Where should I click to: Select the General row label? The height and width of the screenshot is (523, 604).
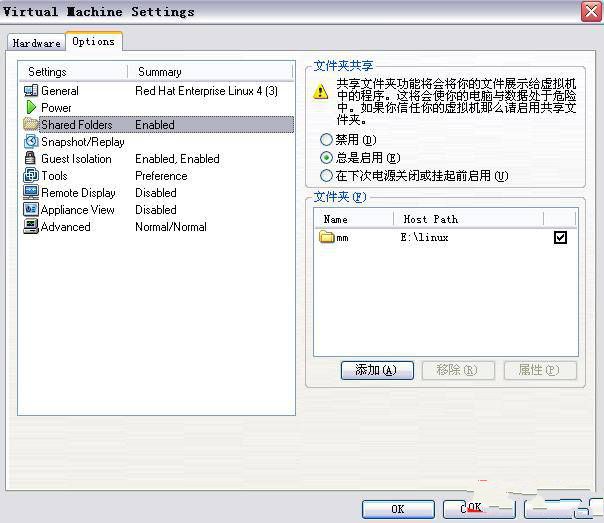click(60, 91)
